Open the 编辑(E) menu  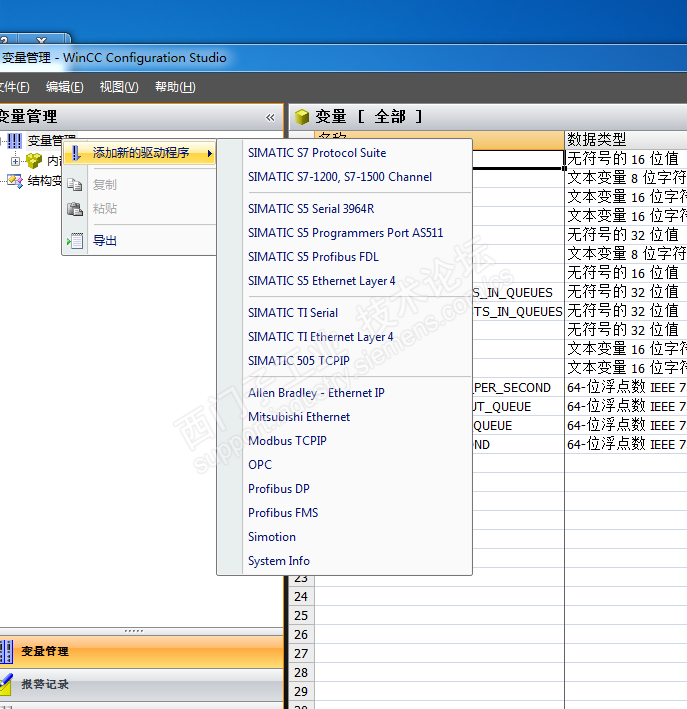point(65,87)
